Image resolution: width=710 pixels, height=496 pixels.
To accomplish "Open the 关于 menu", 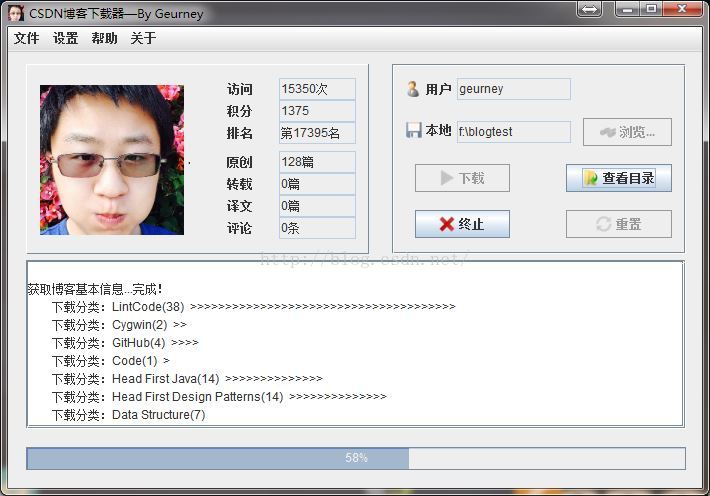I will point(144,38).
